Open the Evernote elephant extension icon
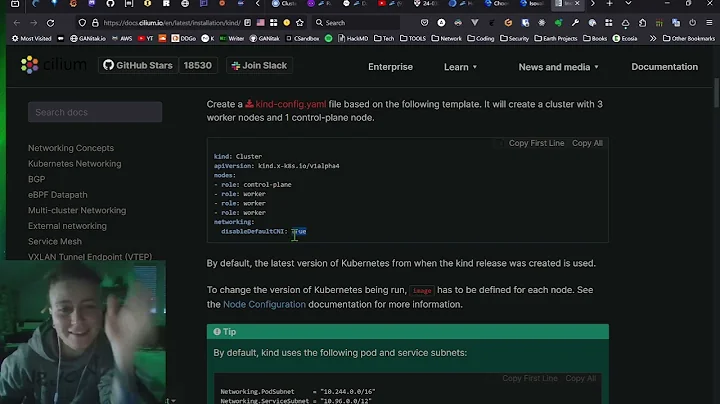The image size is (720, 404). tap(558, 22)
